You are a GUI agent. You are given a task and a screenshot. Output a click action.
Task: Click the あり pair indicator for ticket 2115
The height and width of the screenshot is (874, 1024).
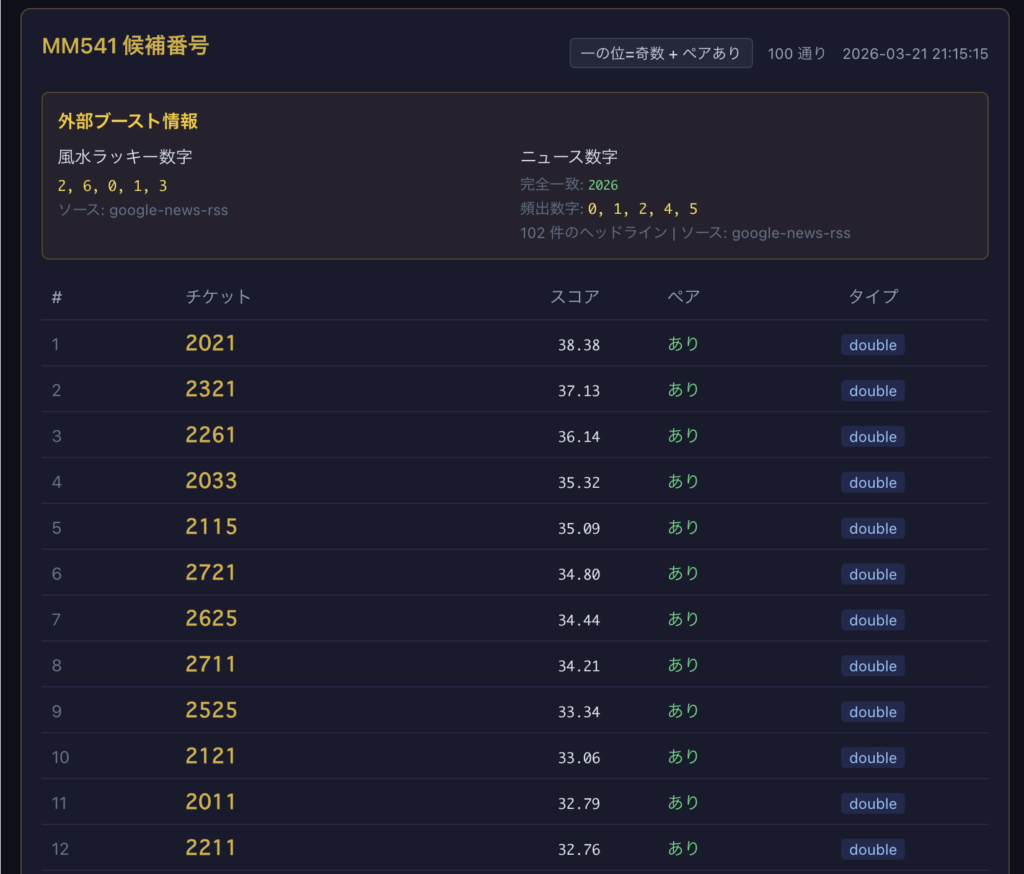(x=683, y=528)
